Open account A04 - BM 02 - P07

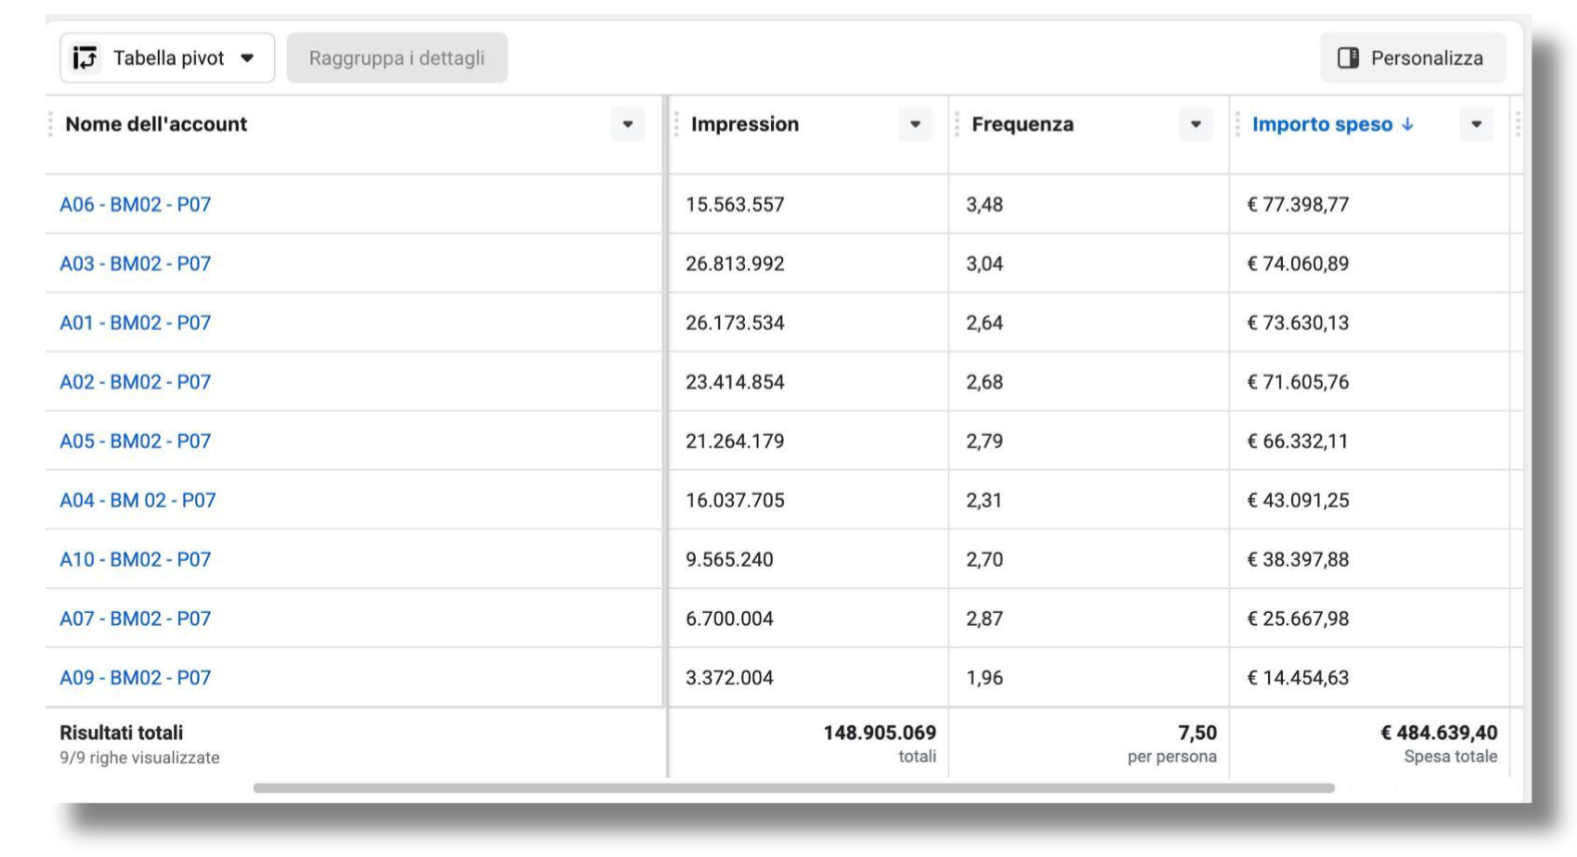[137, 499]
